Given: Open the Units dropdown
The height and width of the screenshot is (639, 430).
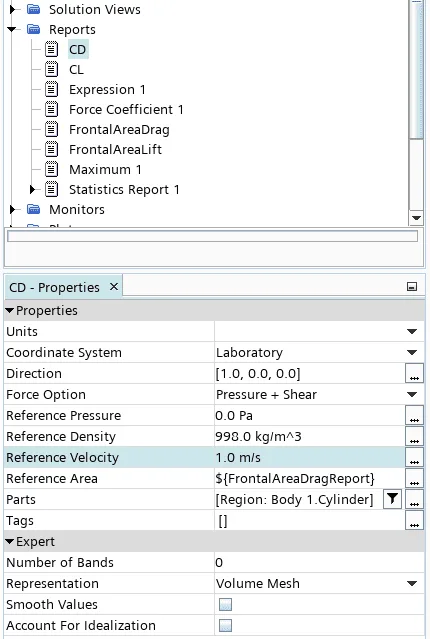Looking at the screenshot, I should 412,331.
